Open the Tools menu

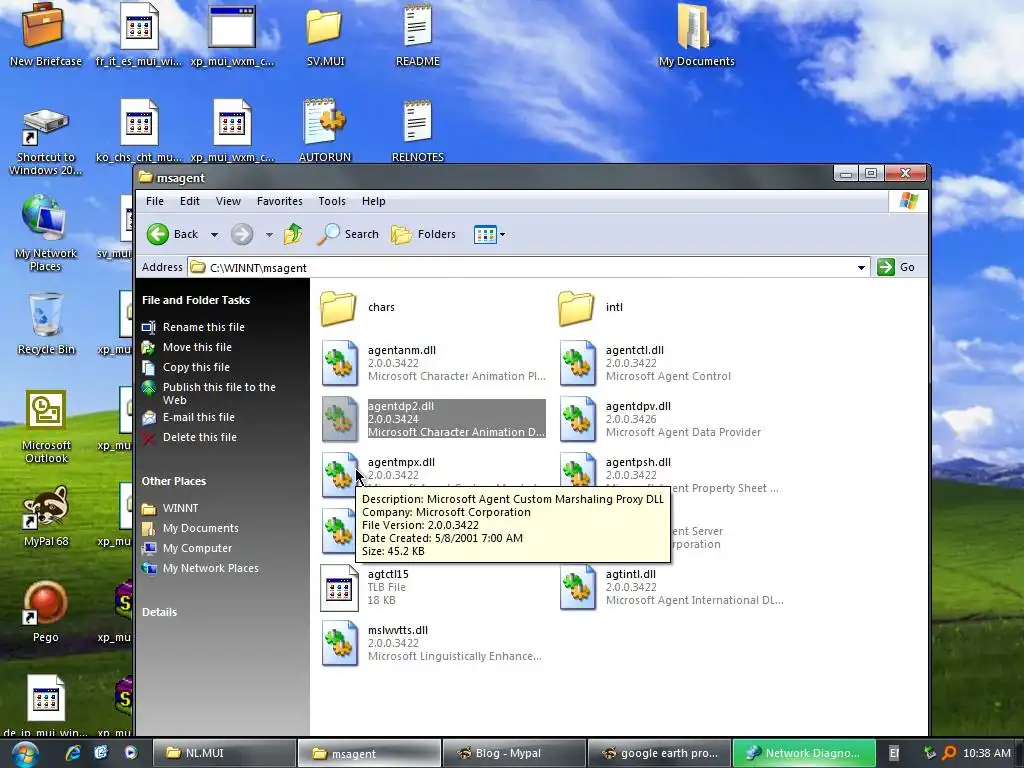coord(332,201)
